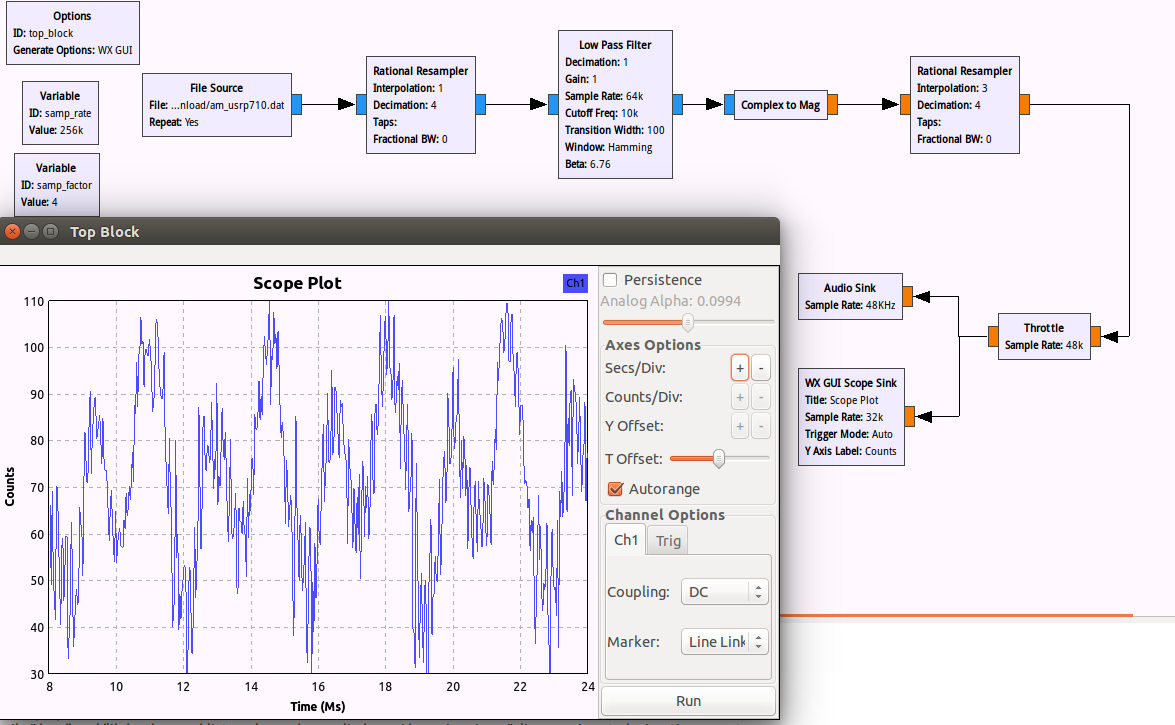
Task: Enable the Persistence checkbox
Action: [x=611, y=280]
